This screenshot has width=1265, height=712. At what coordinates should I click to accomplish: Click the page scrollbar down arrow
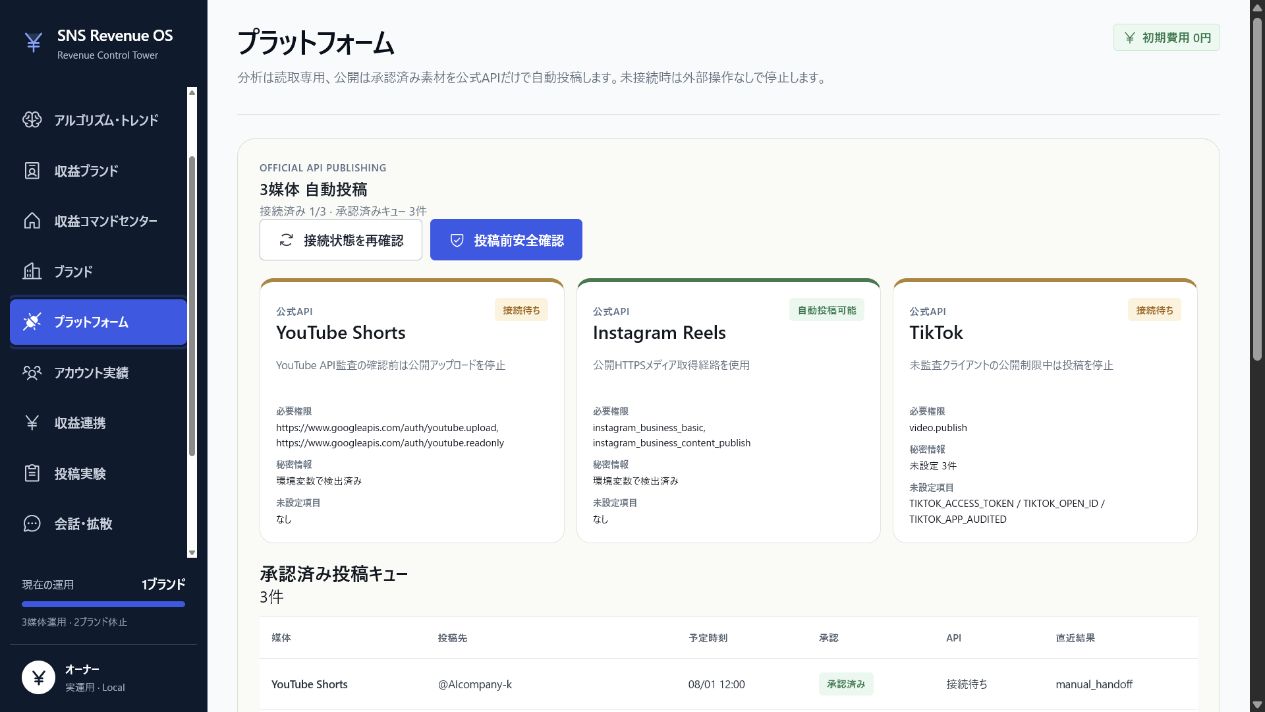coord(1257,704)
